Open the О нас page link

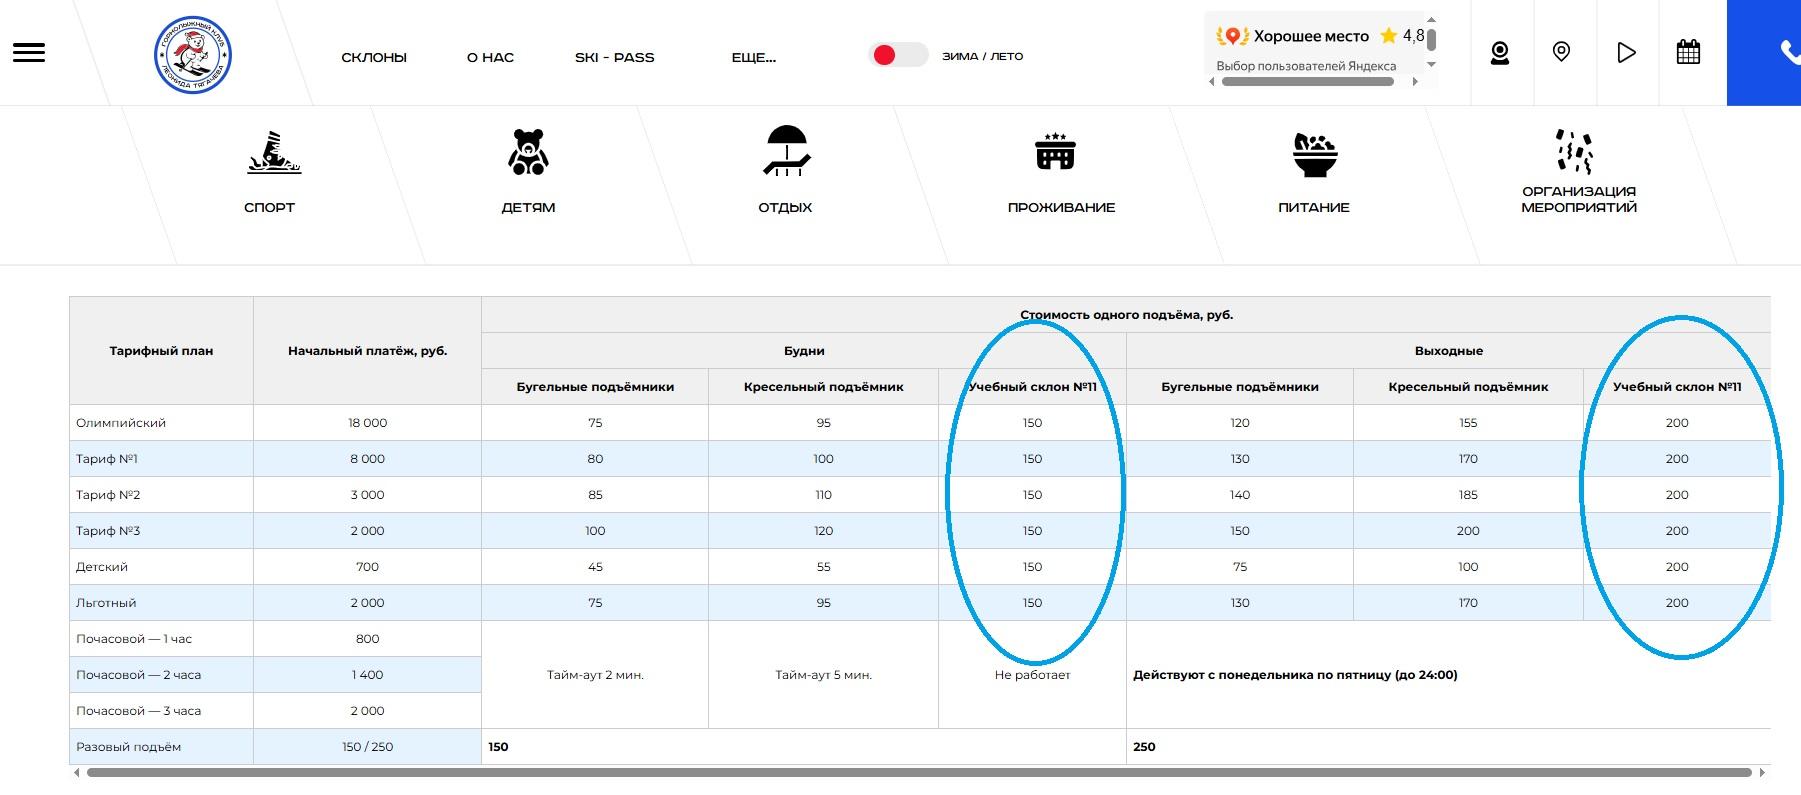coord(490,57)
